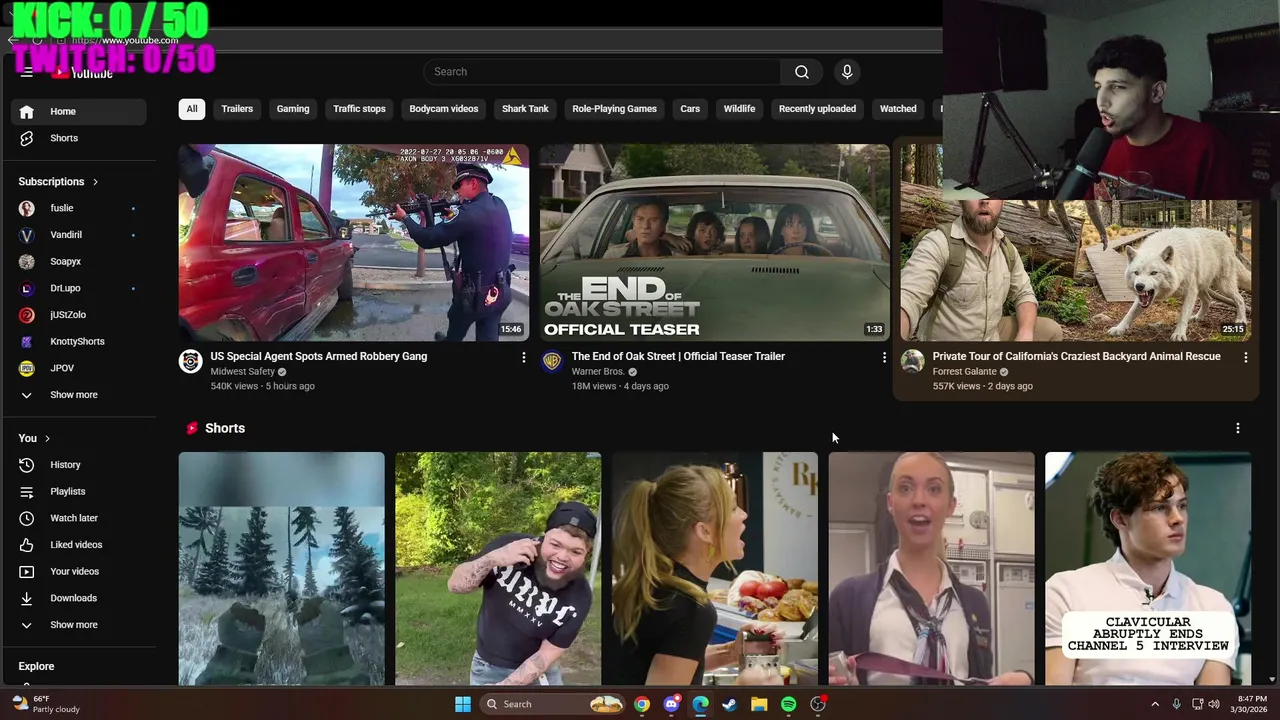Select the Bodycam videos filter chip
This screenshot has width=1280, height=720.
[x=444, y=109]
